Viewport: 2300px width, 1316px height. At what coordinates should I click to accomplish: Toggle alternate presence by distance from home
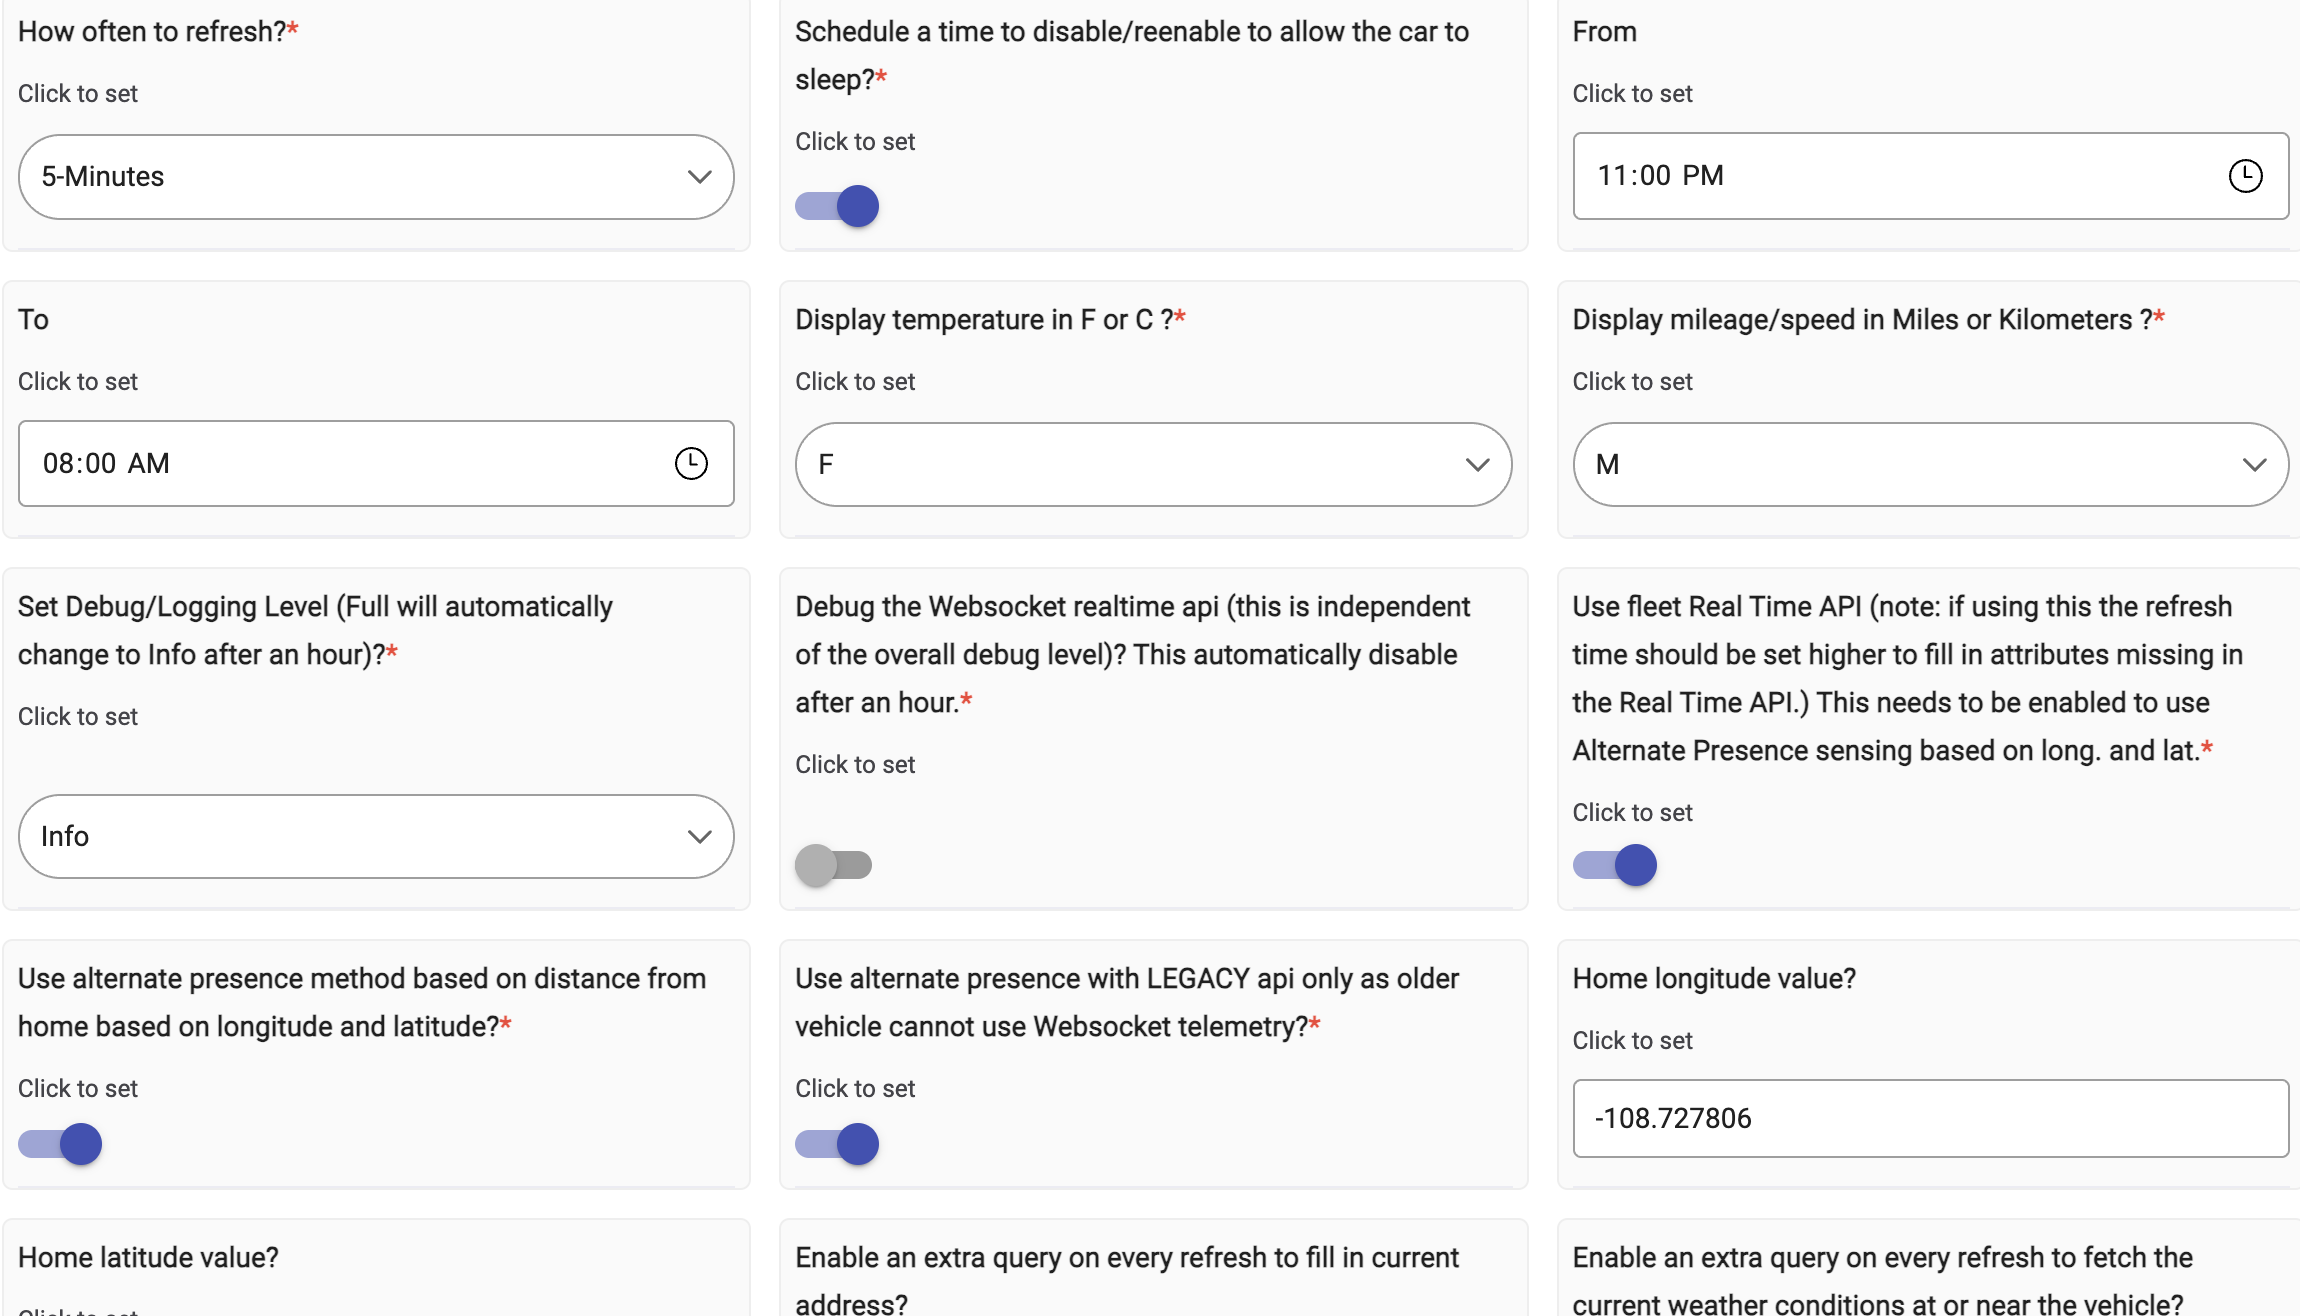pos(60,1144)
